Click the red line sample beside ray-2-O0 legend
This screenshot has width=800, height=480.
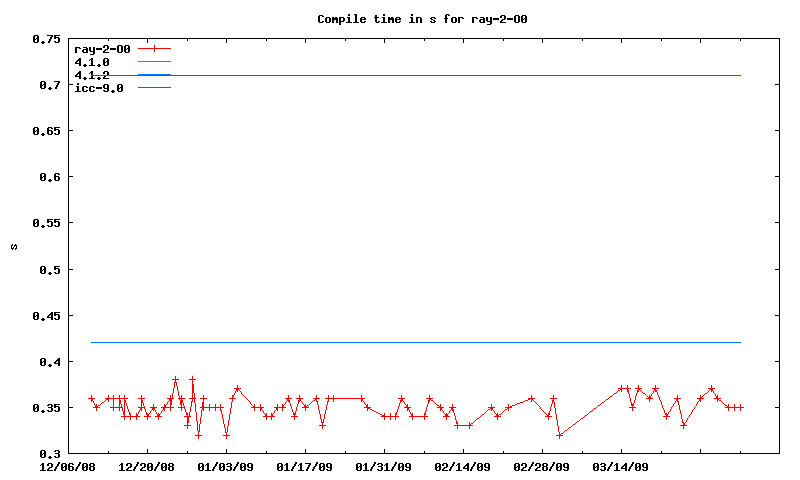[155, 49]
